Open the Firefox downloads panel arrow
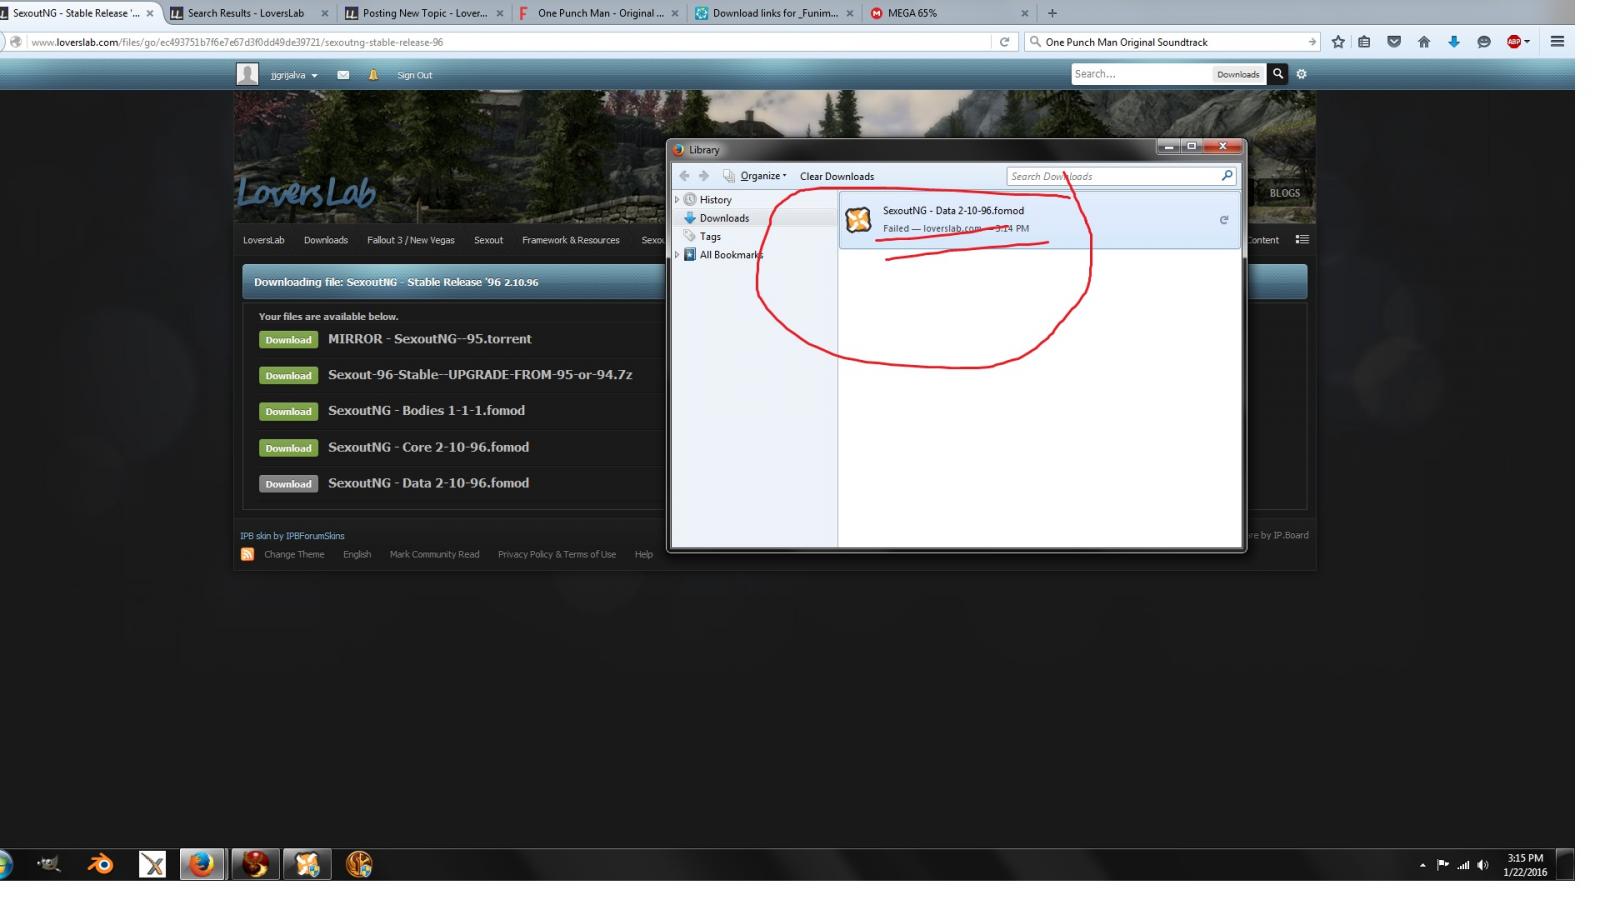 click(1454, 42)
